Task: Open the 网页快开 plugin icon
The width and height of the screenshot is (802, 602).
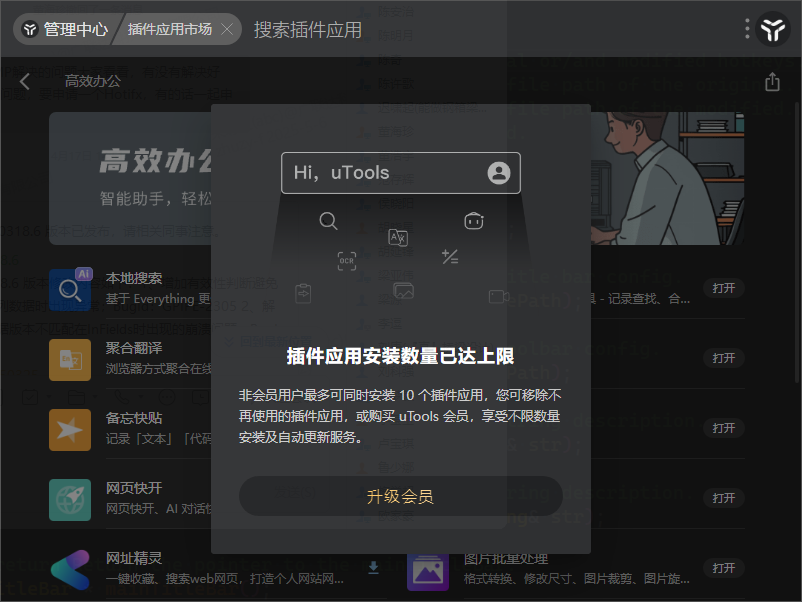Action: (70, 500)
